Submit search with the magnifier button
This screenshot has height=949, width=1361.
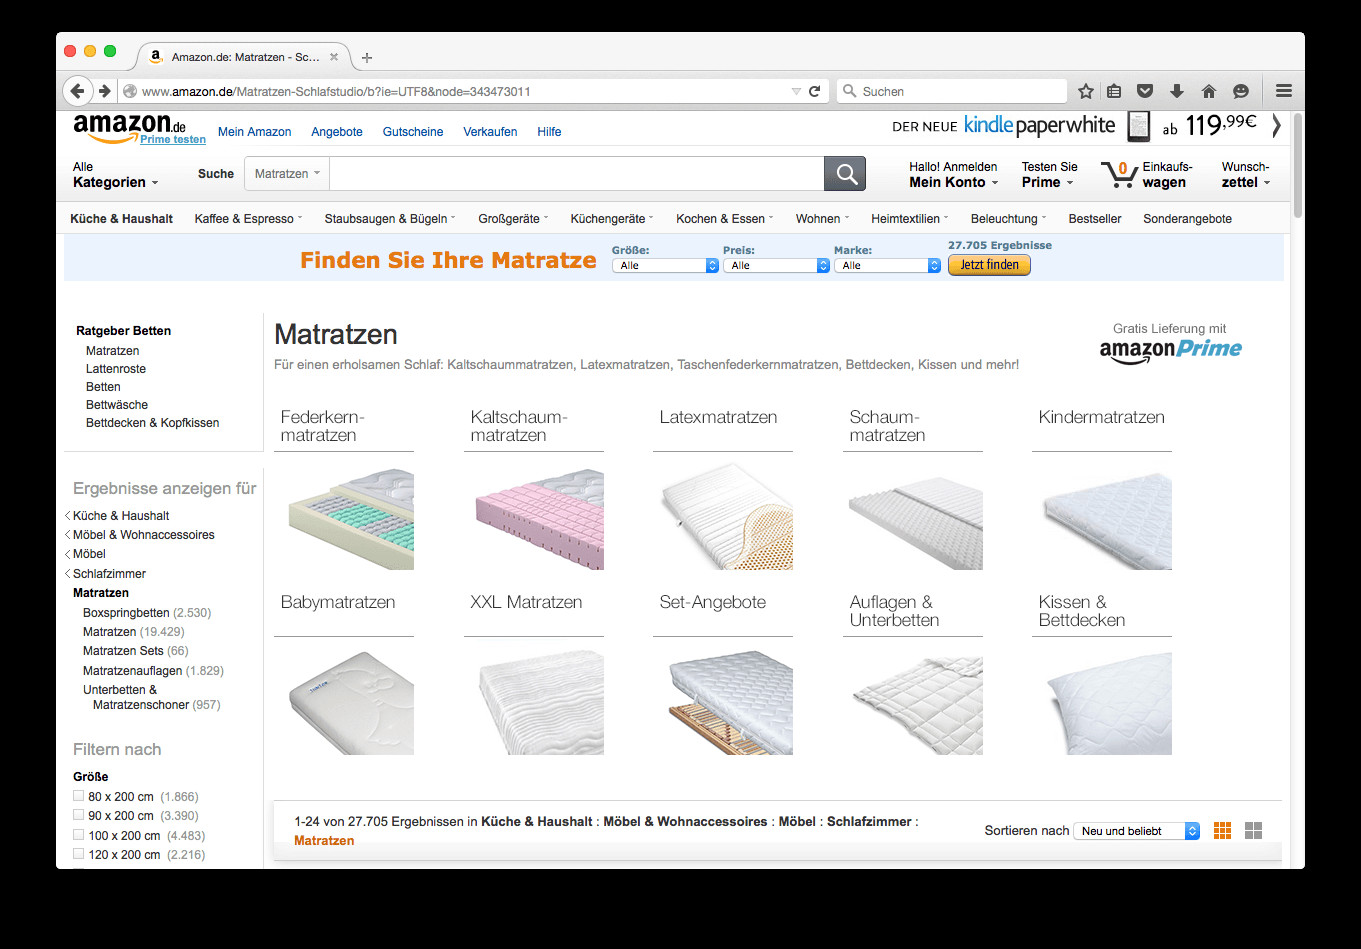click(x=845, y=174)
